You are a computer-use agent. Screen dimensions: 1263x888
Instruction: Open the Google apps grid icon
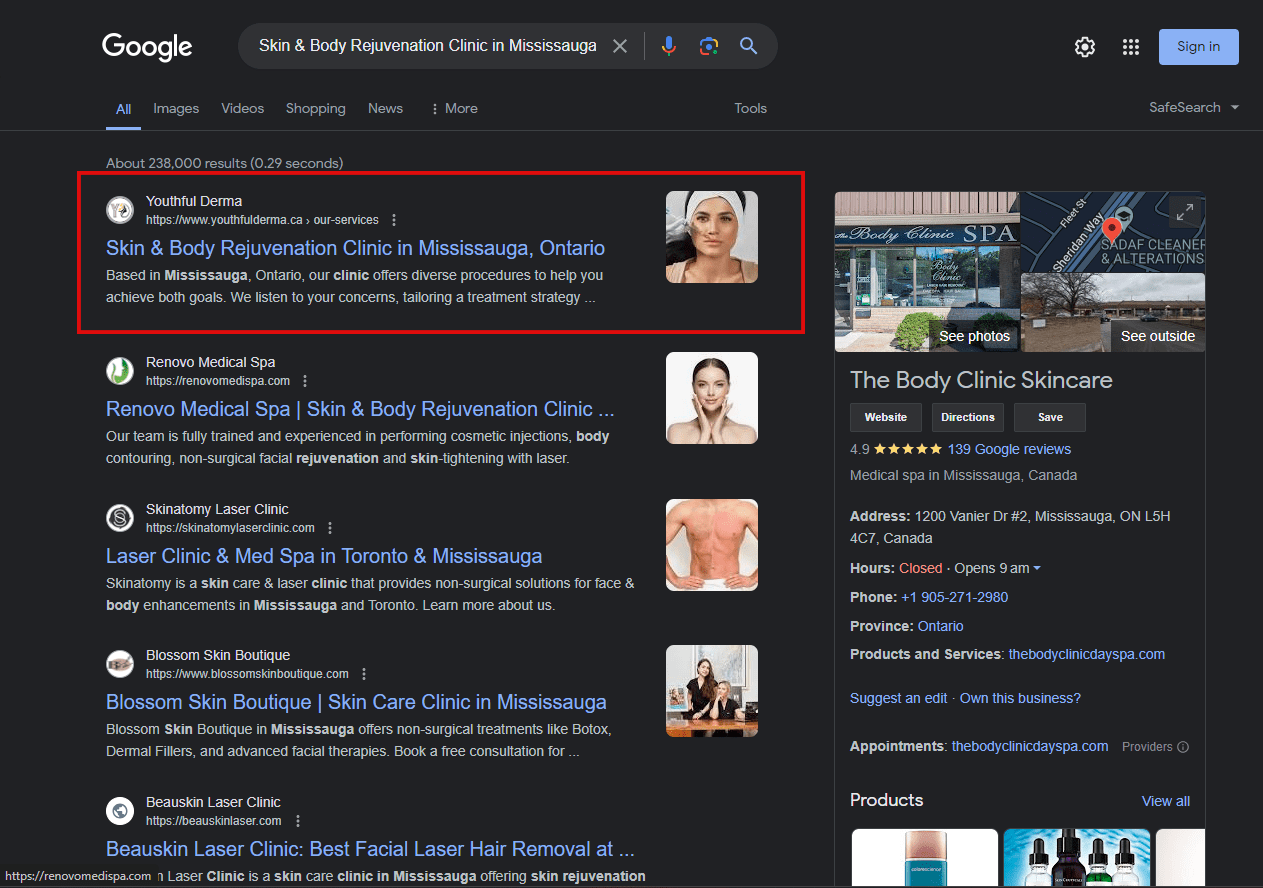pos(1131,47)
